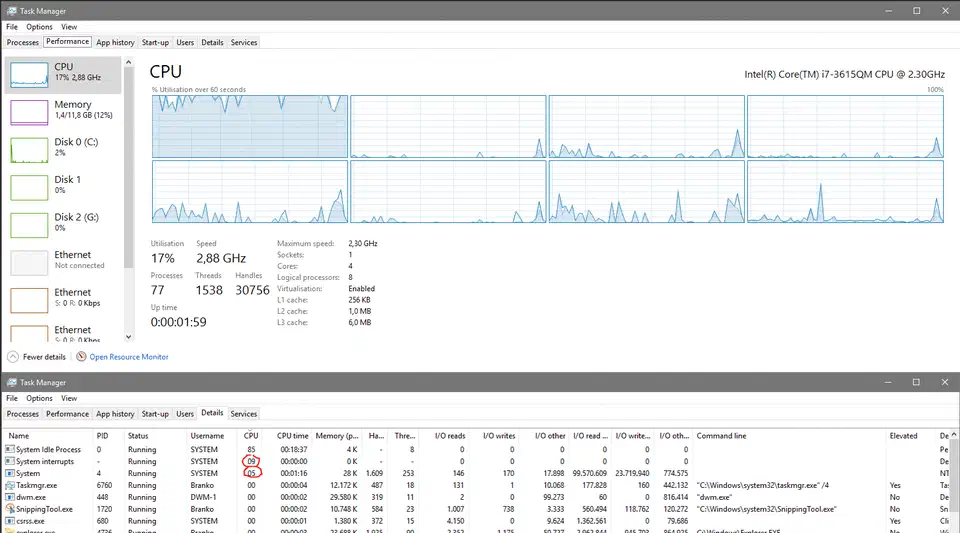The height and width of the screenshot is (533, 960).
Task: Click the Taskmgr.exe process icon
Action: (x=10, y=485)
